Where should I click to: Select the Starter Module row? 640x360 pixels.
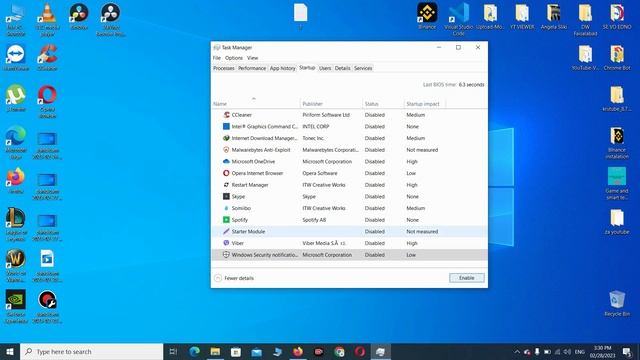point(349,231)
